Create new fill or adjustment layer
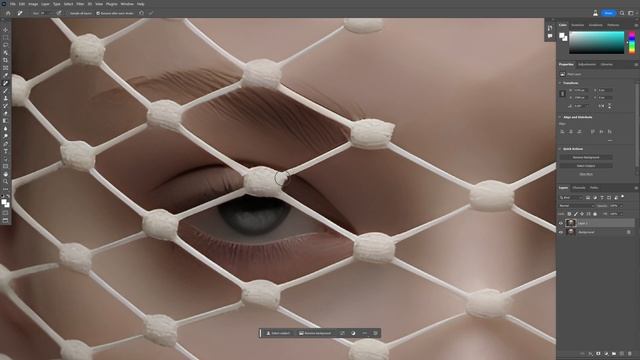 click(x=606, y=353)
